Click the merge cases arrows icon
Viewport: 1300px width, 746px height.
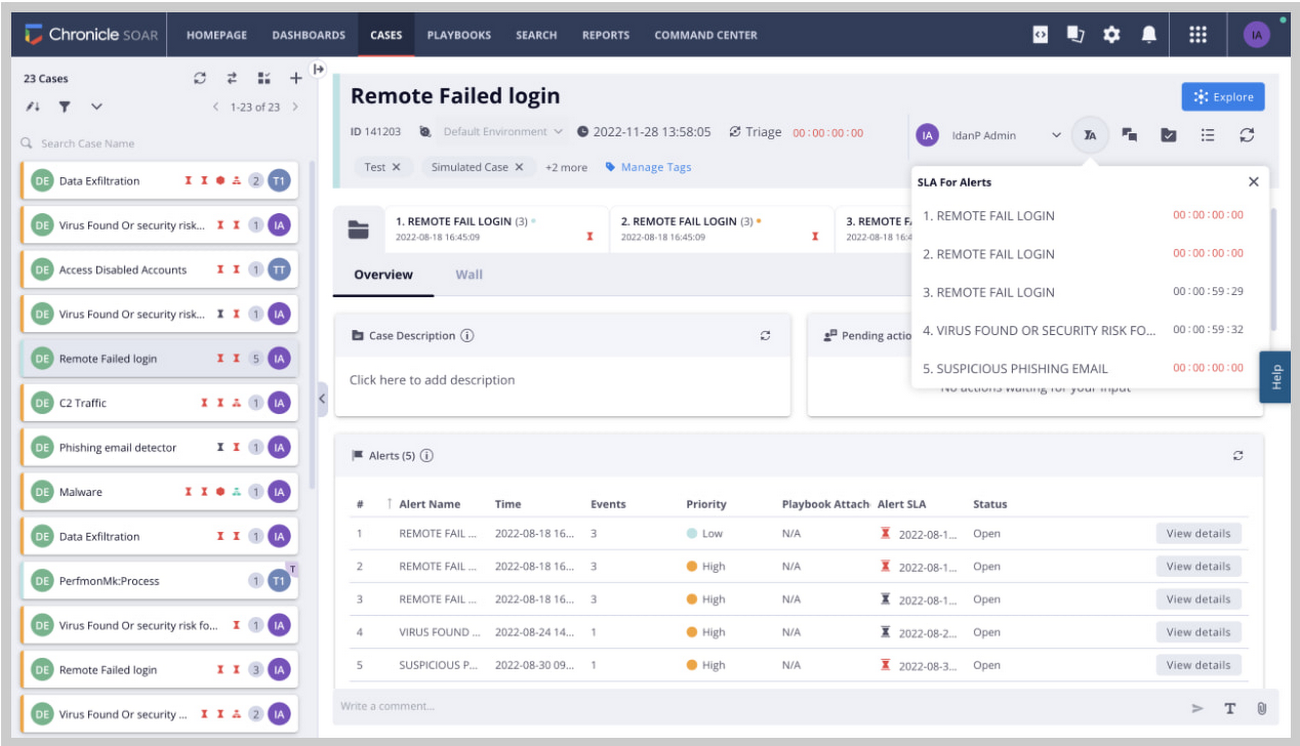232,78
